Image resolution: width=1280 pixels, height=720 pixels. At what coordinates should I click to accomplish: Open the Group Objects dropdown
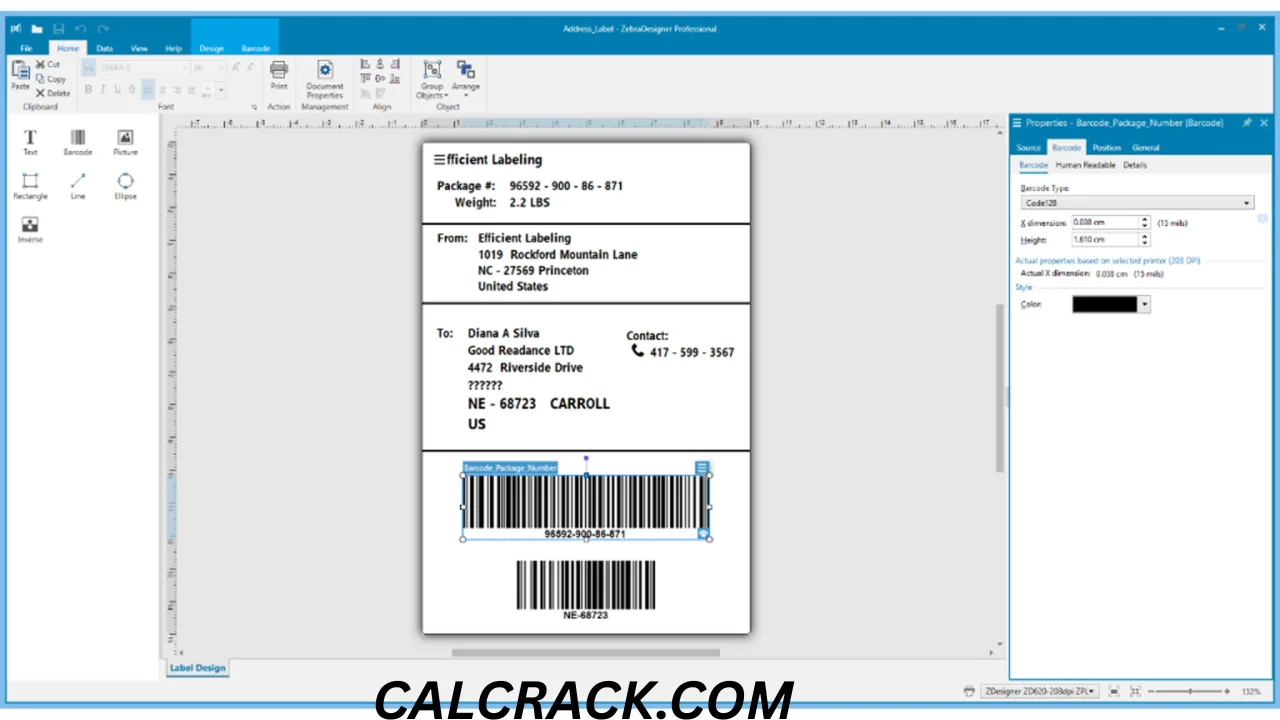pos(432,79)
